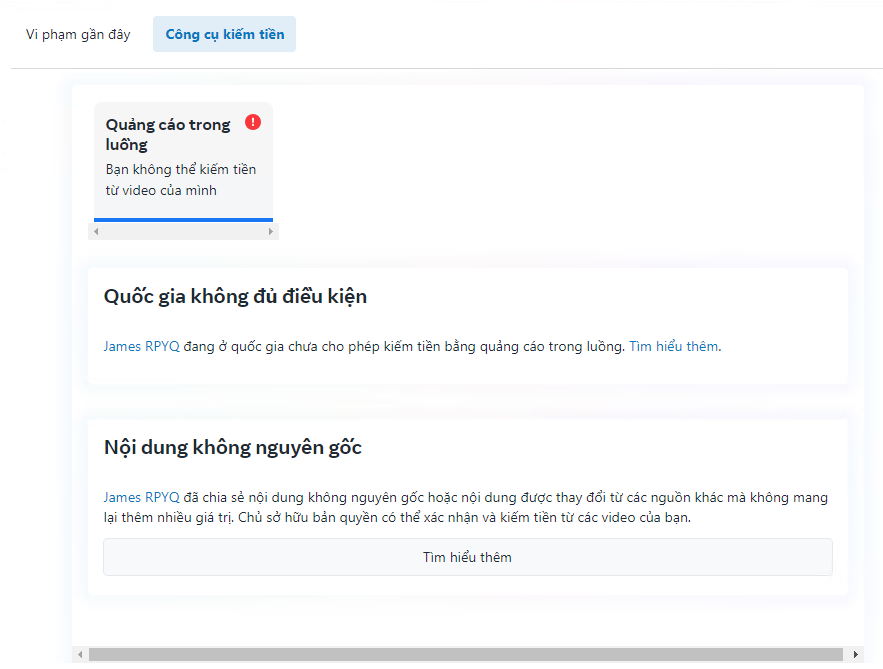Screen dimensions: 883x669
Task: Switch to the Vi phạm gần đây tab
Action: pos(78,34)
